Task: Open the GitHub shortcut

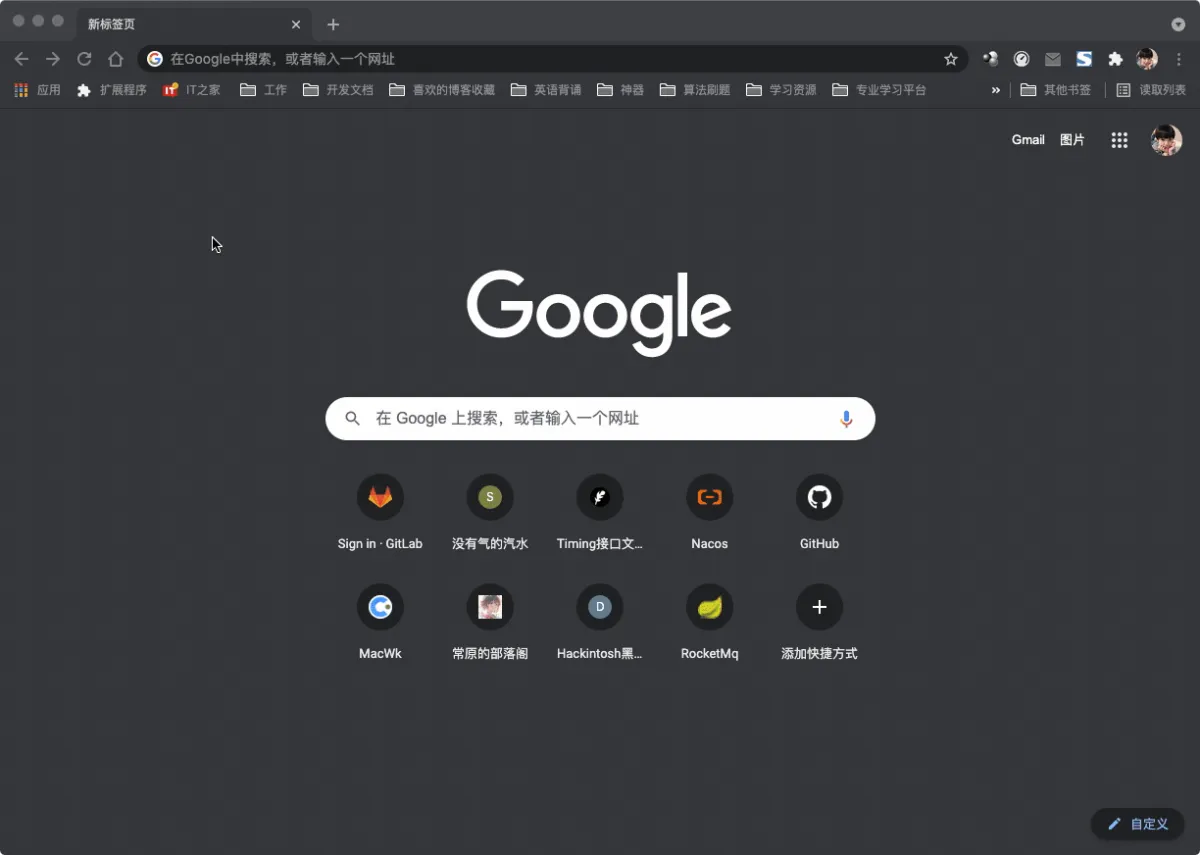Action: coord(819,497)
